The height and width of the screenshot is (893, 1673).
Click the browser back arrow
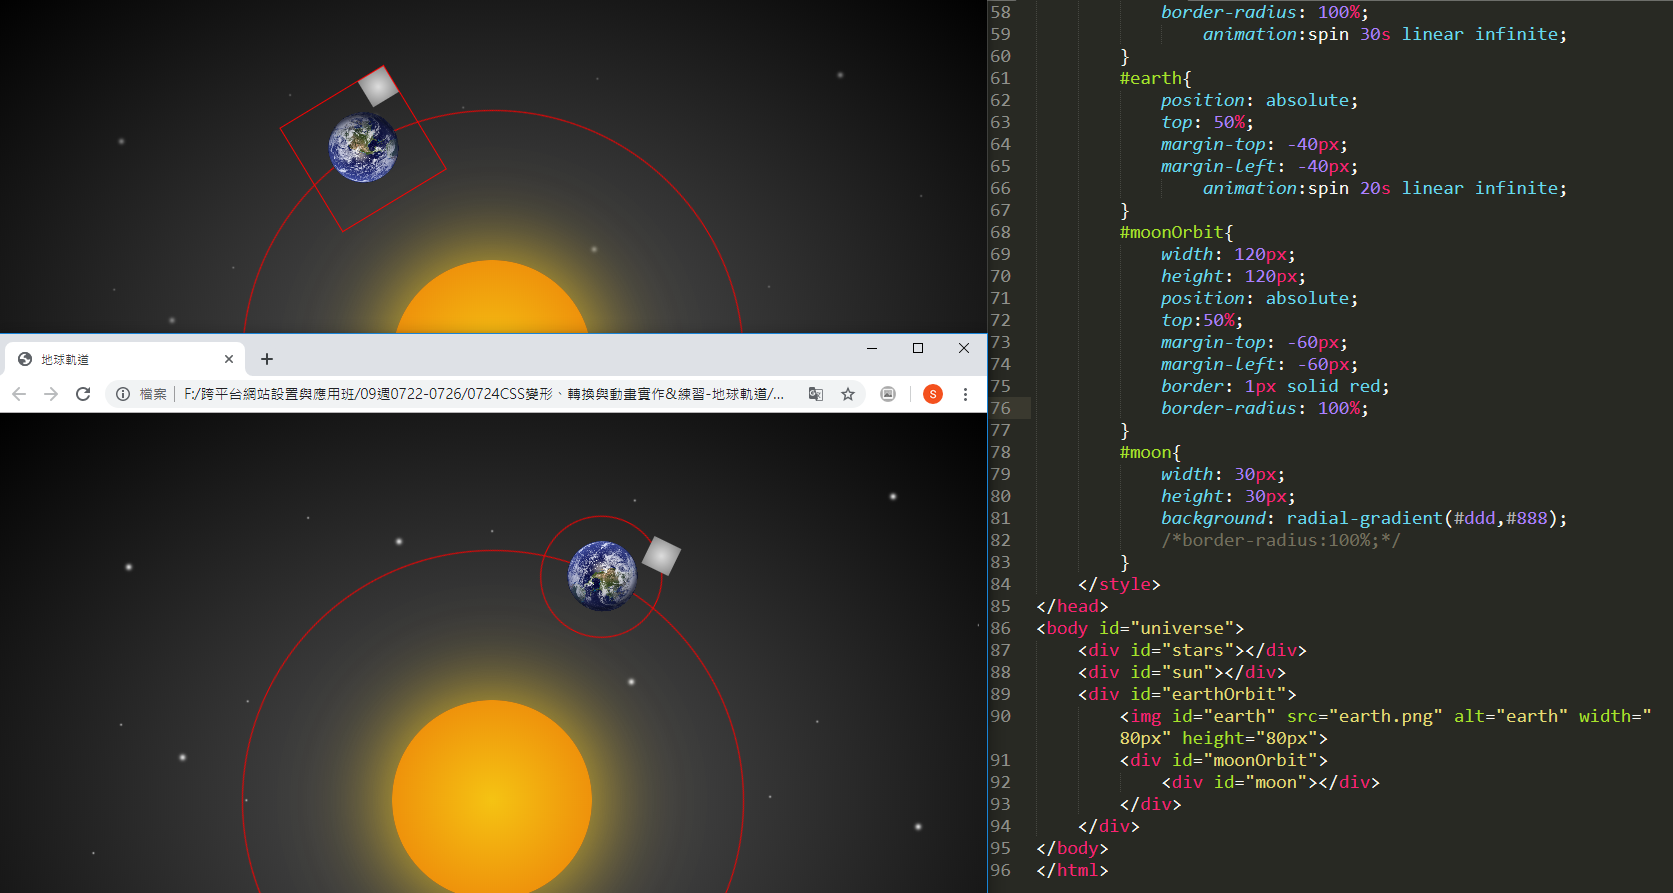point(19,394)
